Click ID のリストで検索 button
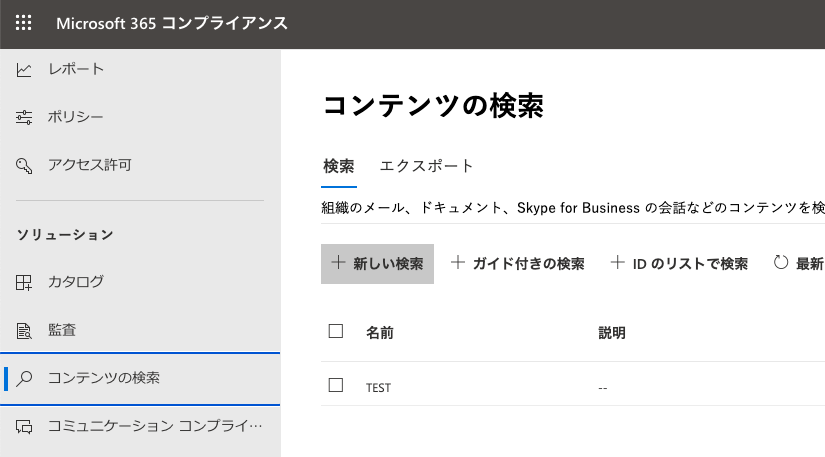 pos(678,264)
